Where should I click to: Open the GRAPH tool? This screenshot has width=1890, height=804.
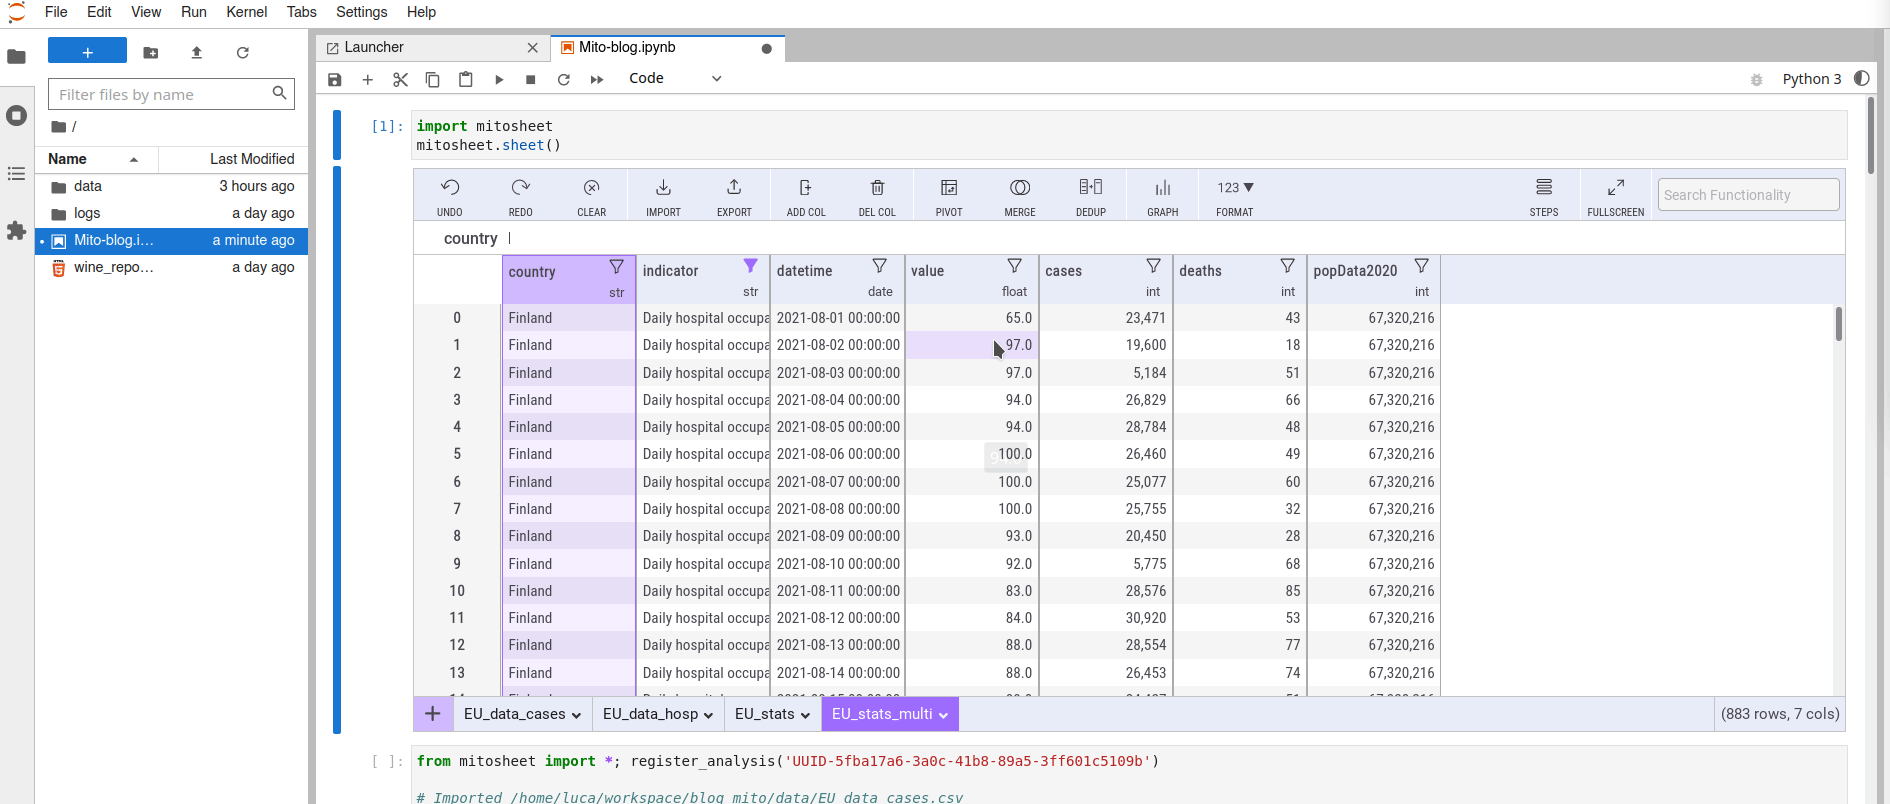click(1163, 196)
